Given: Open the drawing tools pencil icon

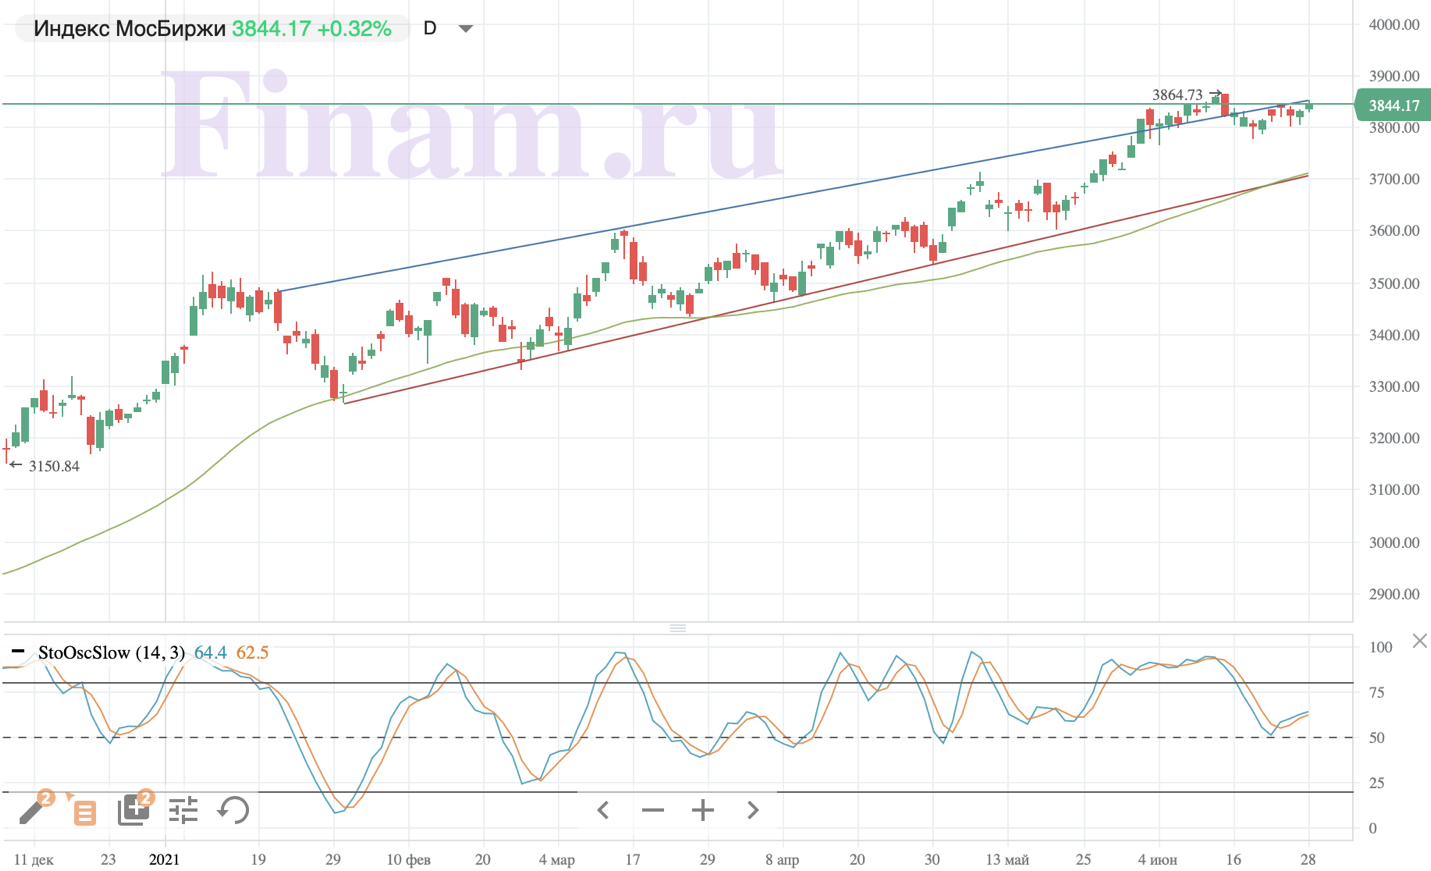Looking at the screenshot, I should point(32,809).
